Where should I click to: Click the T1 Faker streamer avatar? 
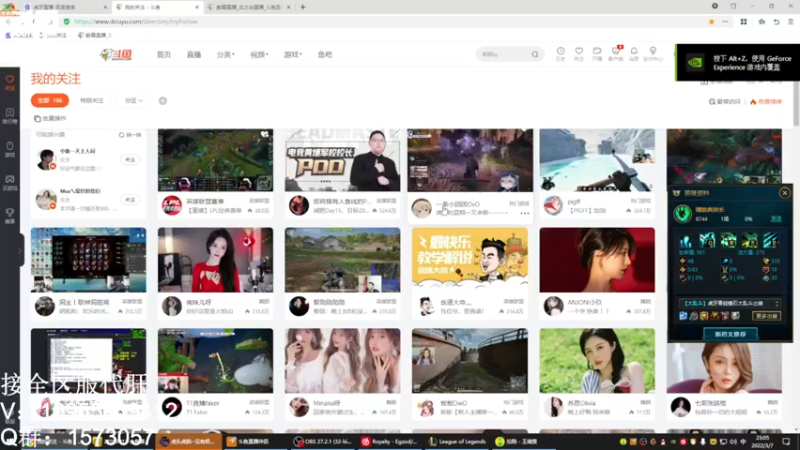(x=172, y=407)
